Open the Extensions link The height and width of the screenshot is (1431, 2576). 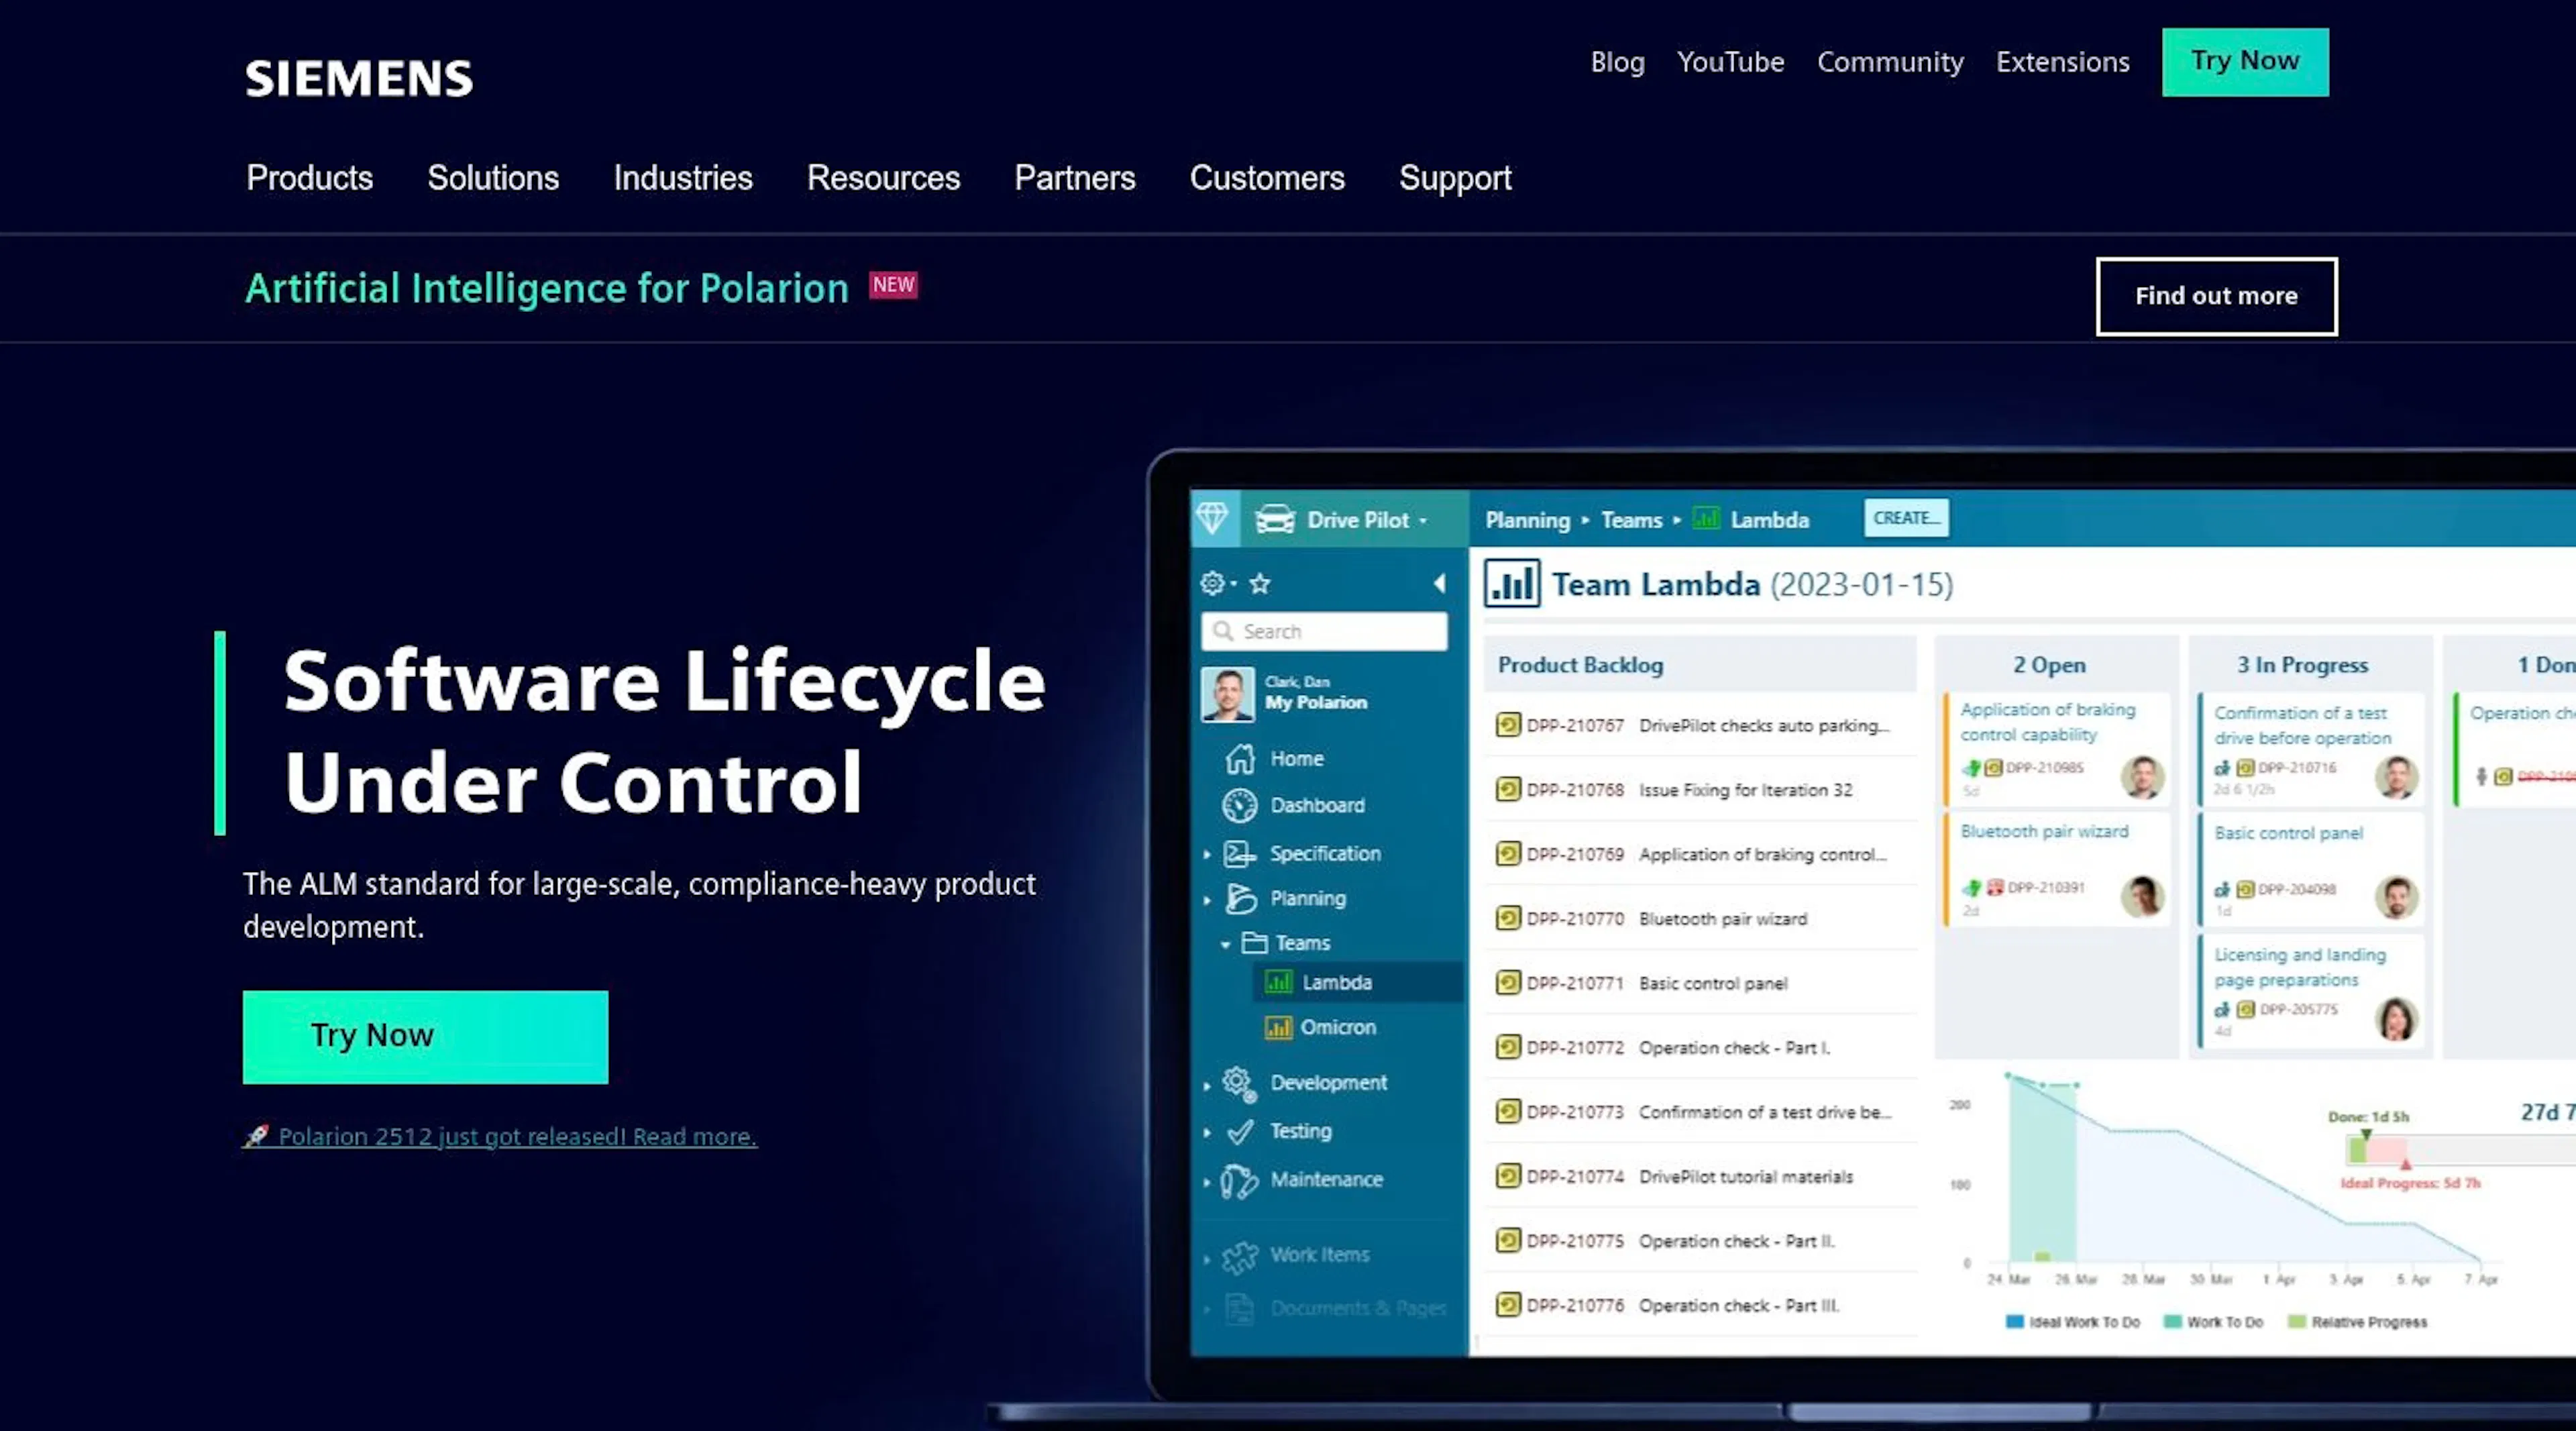2062,62
